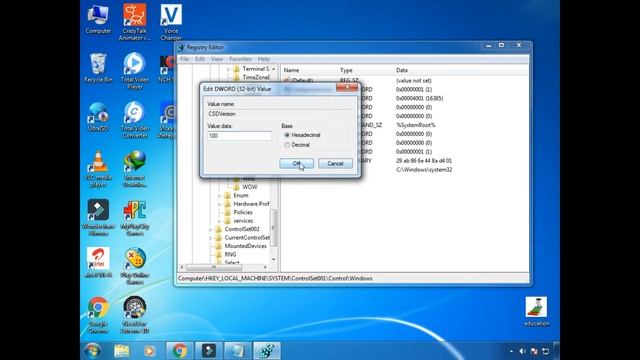Screen dimensions: 640x360
Task: Open the File menu
Action: [x=184, y=59]
